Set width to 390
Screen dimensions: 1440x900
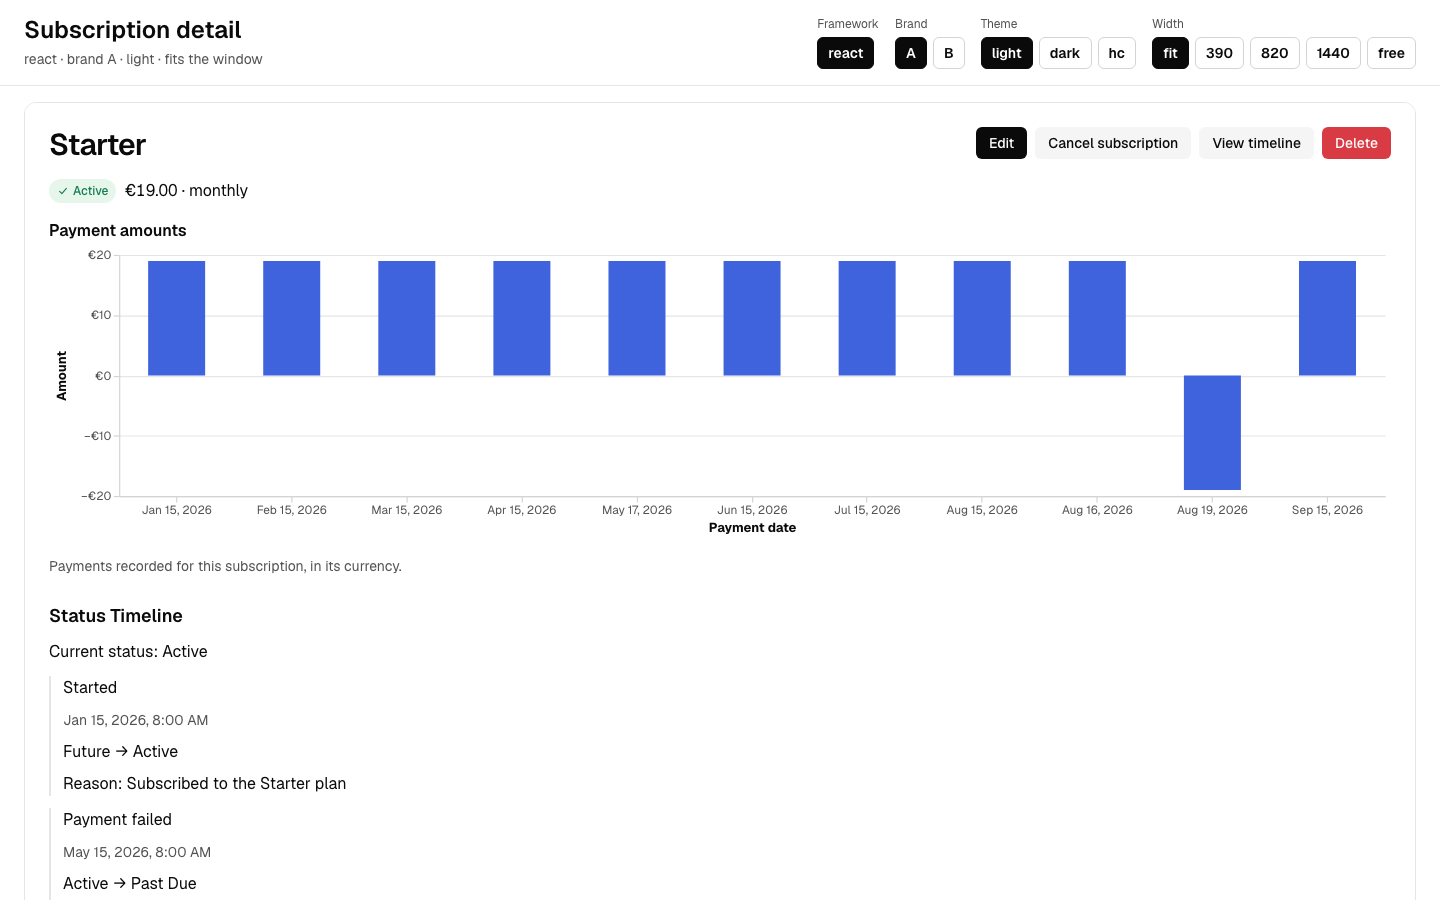[1219, 53]
